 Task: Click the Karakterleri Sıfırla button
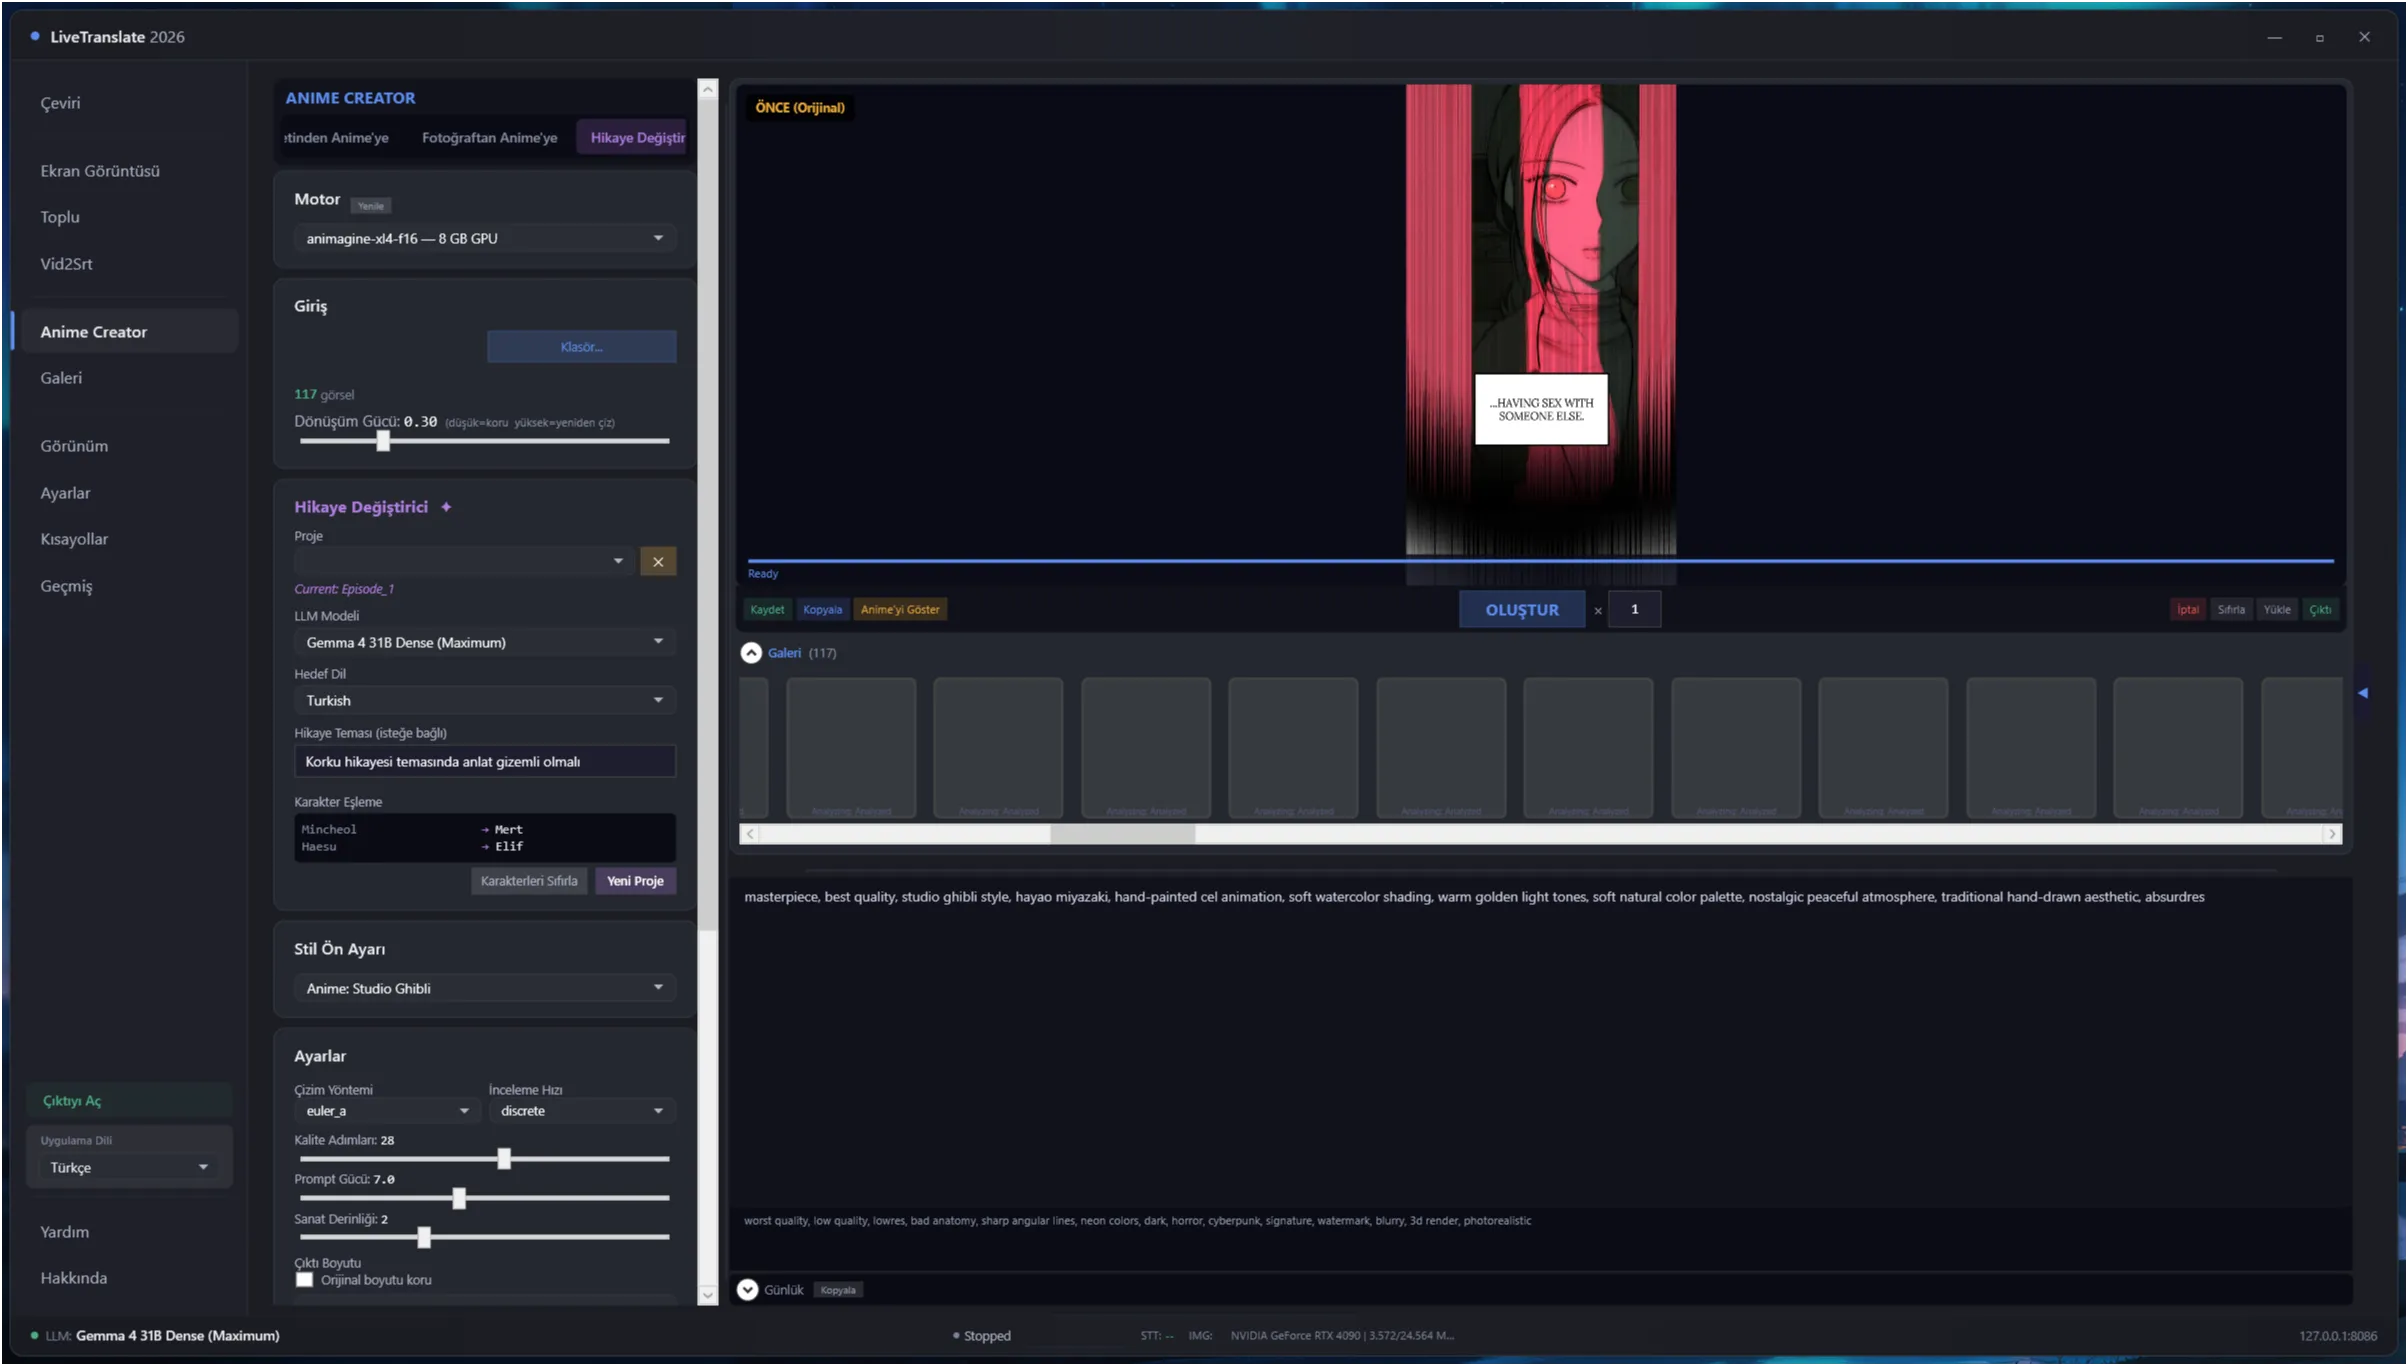[x=529, y=881]
